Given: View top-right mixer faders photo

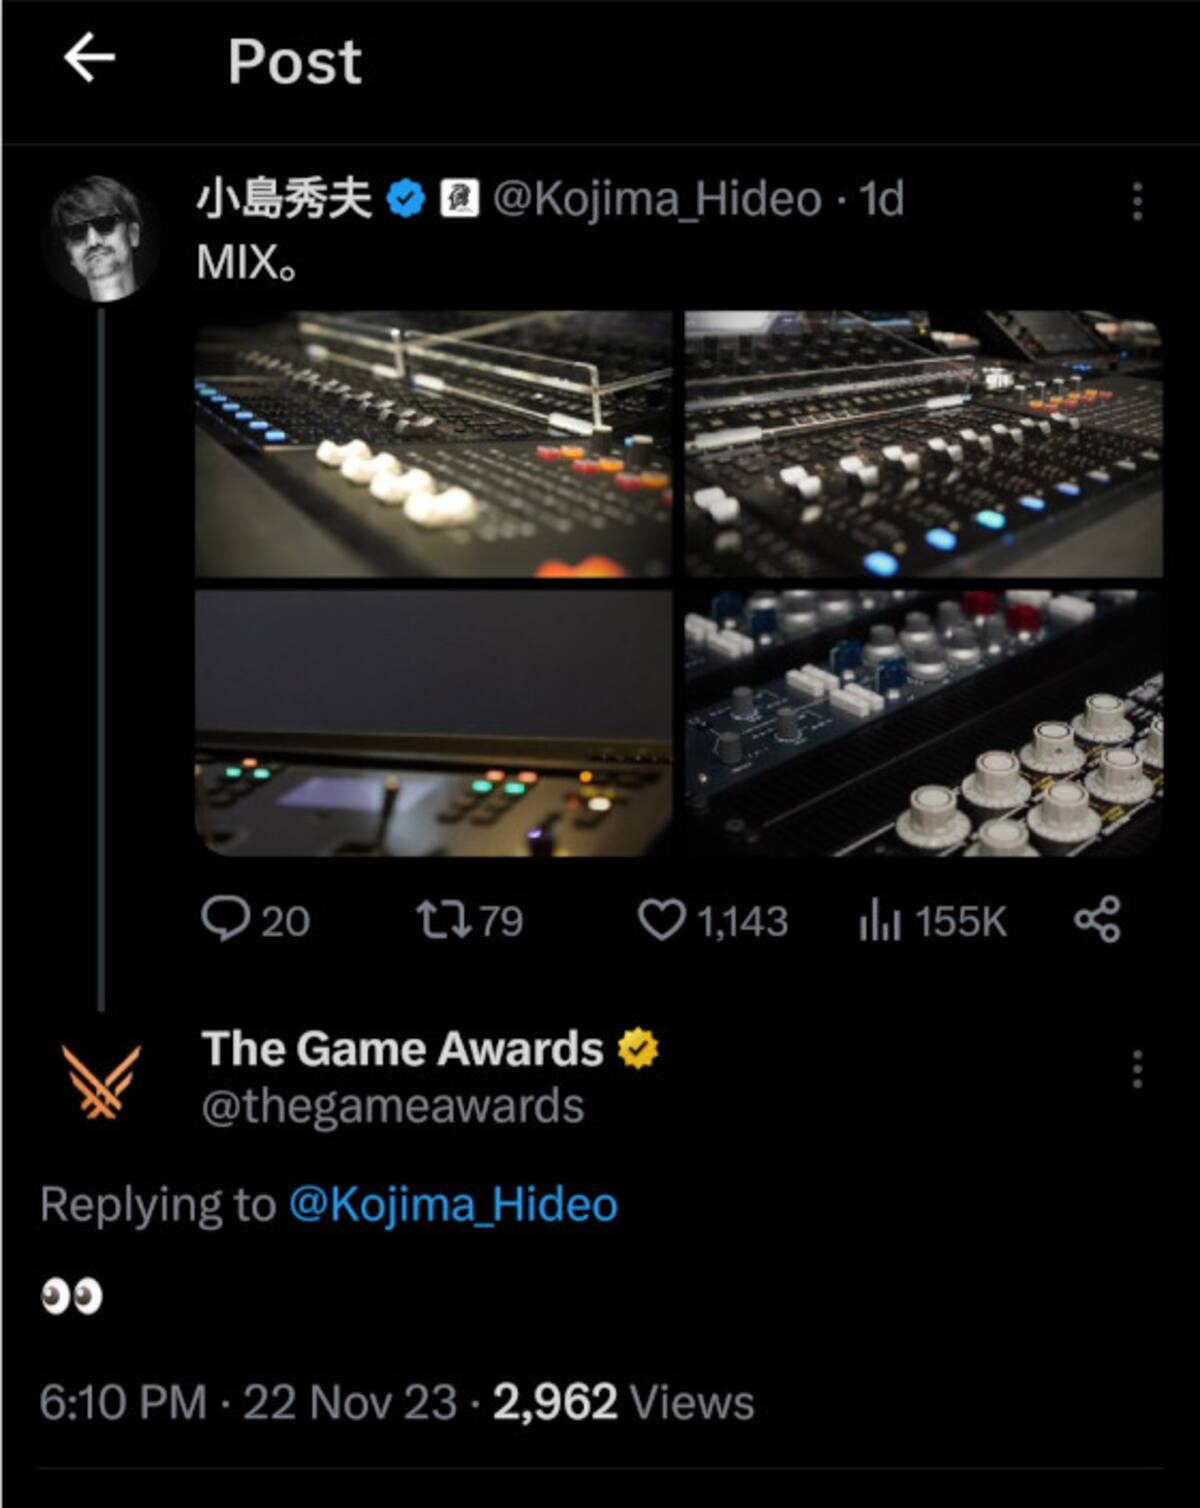Looking at the screenshot, I should (x=924, y=443).
